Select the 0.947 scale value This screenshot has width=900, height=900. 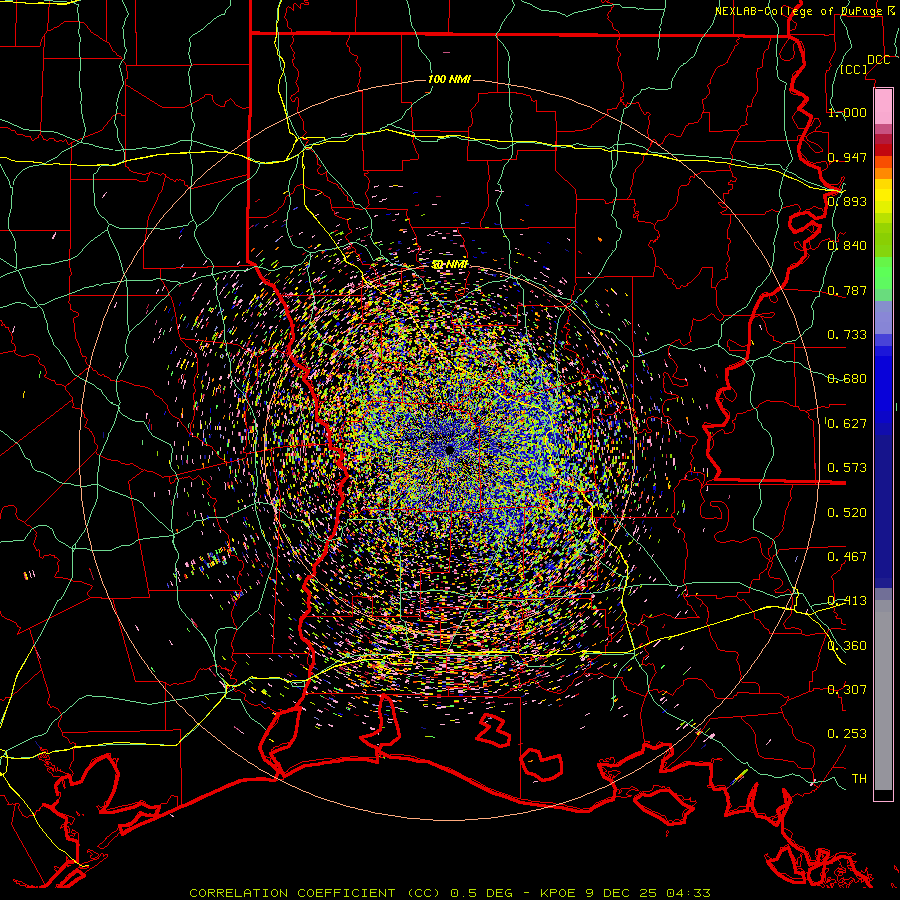[847, 157]
